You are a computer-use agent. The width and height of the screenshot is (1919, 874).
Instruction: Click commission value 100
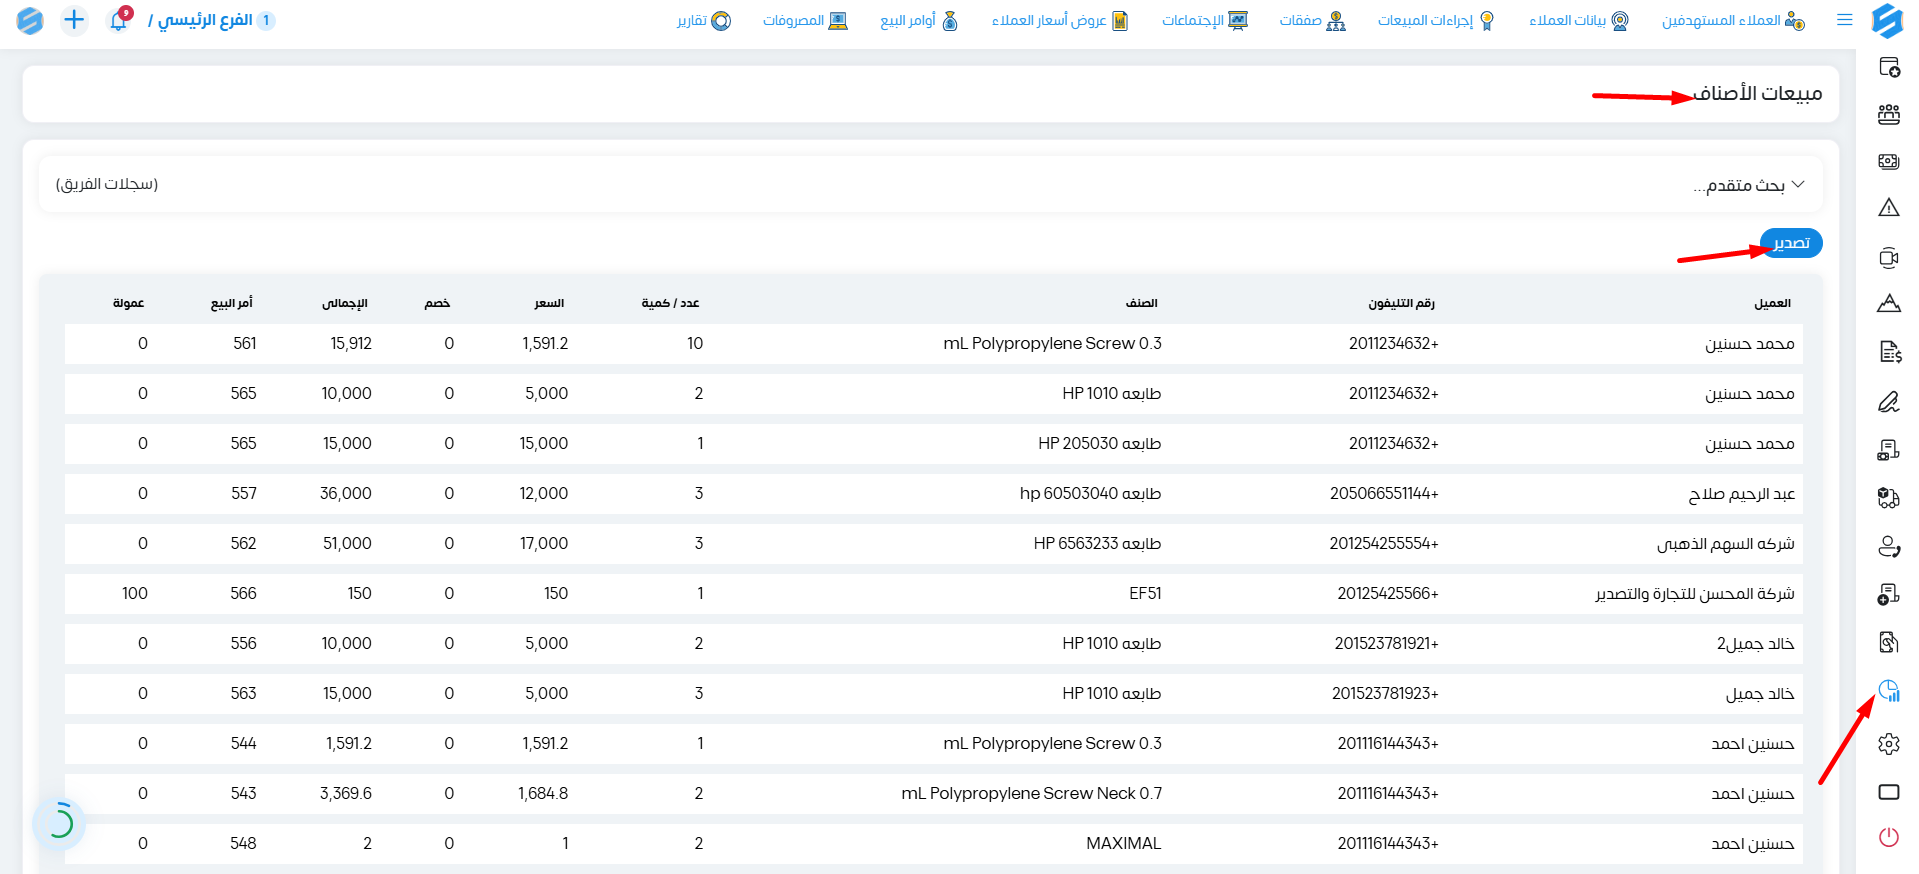135,594
